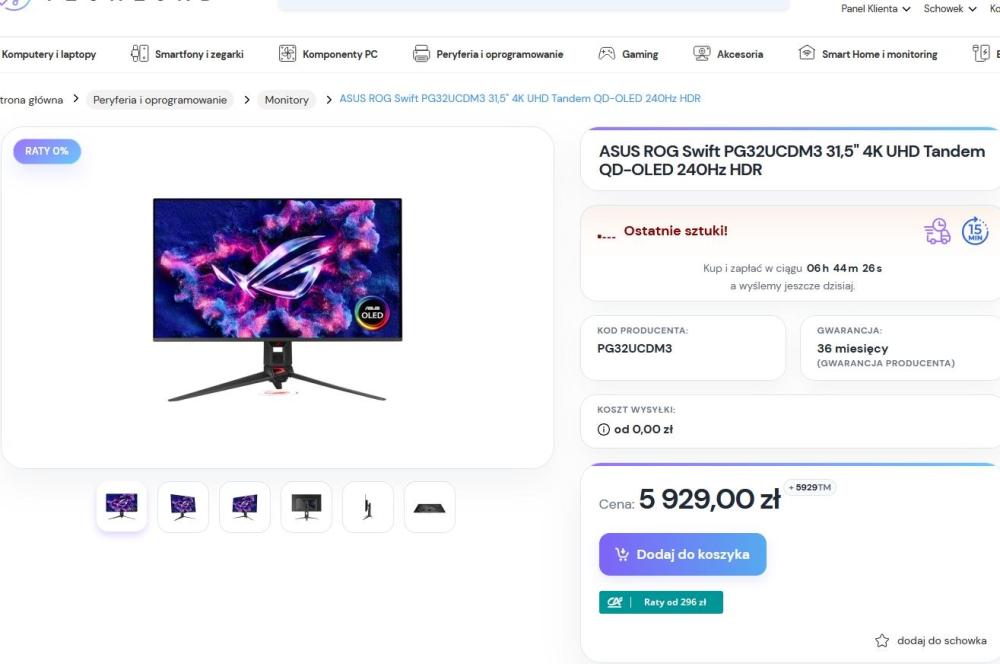Click the Komponenty PC chip icon
The image size is (1000, 664).
coord(287,54)
